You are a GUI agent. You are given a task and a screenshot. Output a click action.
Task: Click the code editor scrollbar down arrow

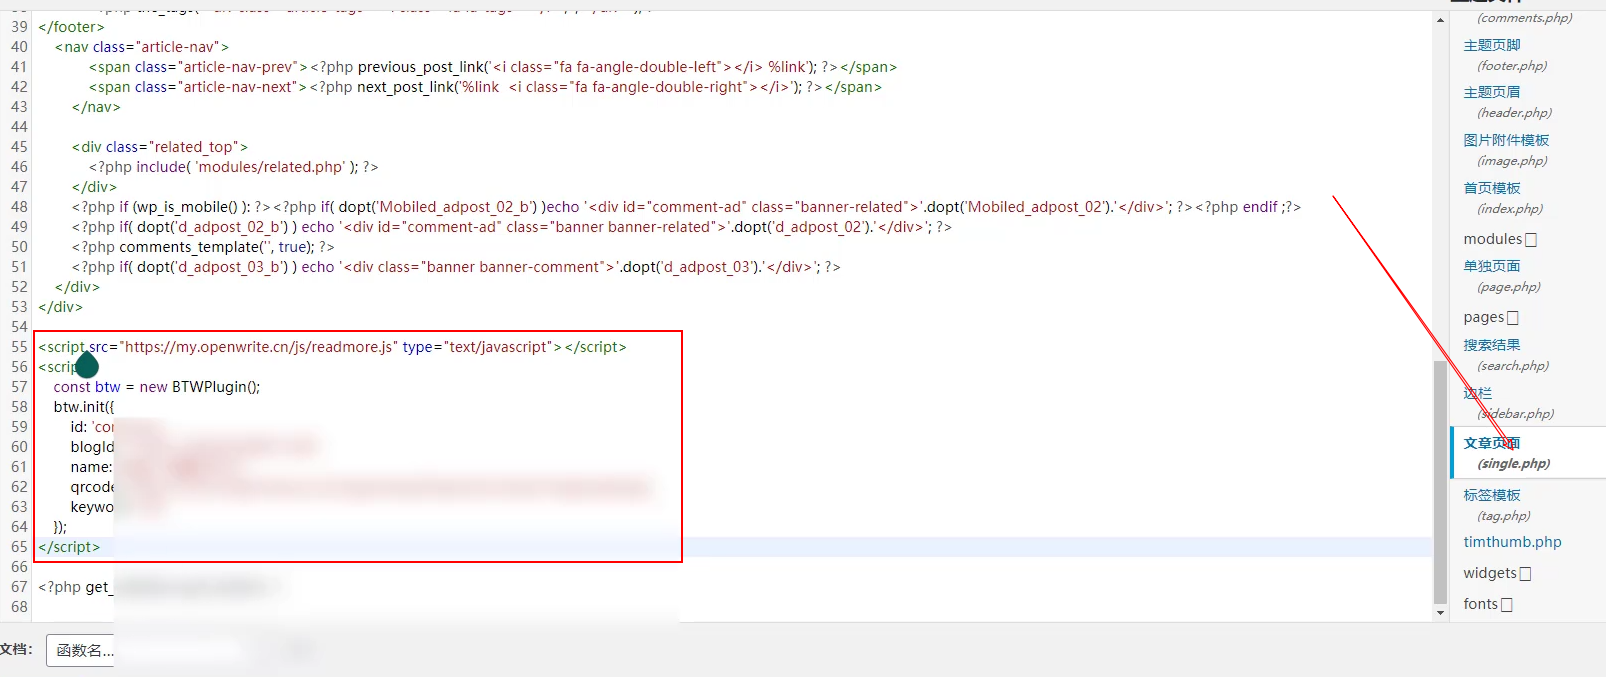[1440, 612]
